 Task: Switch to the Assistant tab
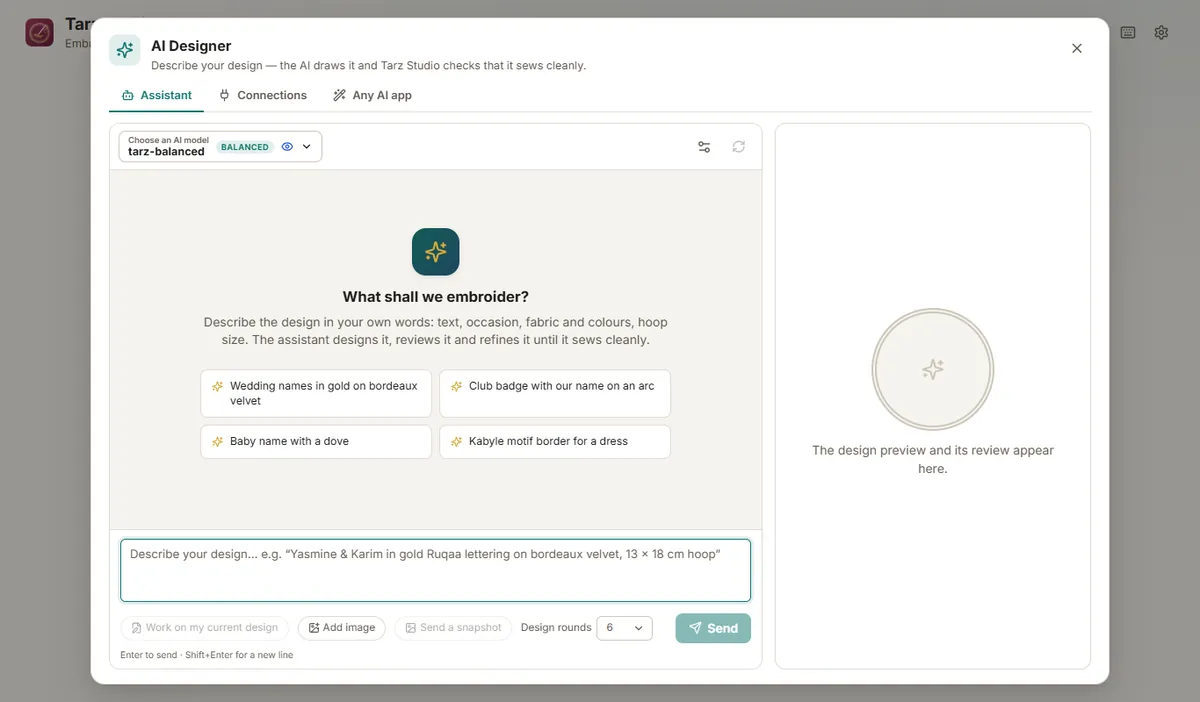(x=156, y=95)
